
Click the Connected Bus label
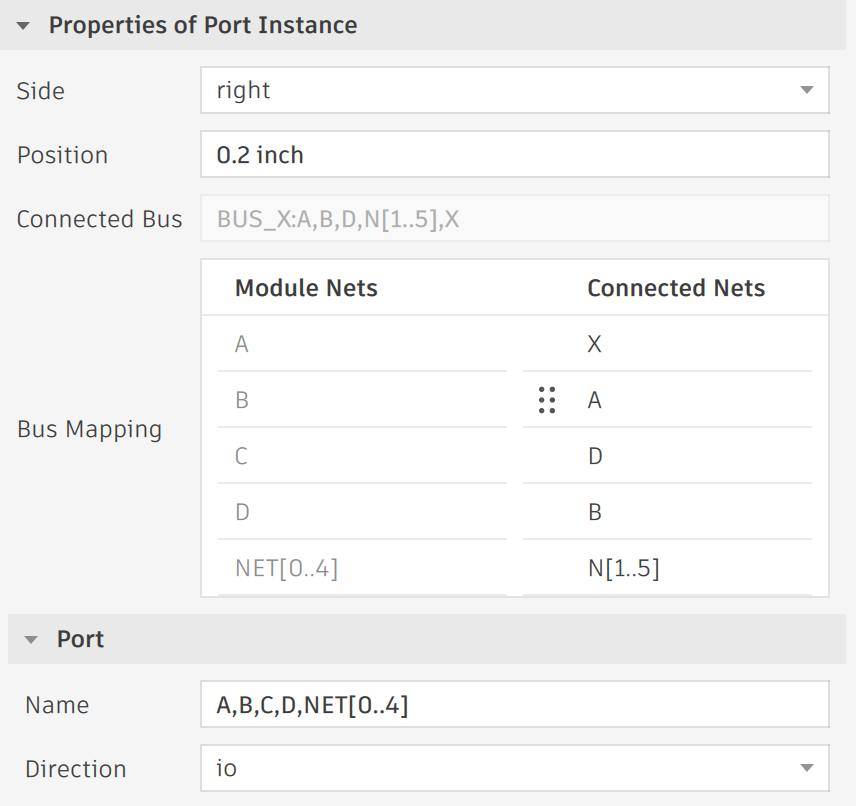[99, 219]
